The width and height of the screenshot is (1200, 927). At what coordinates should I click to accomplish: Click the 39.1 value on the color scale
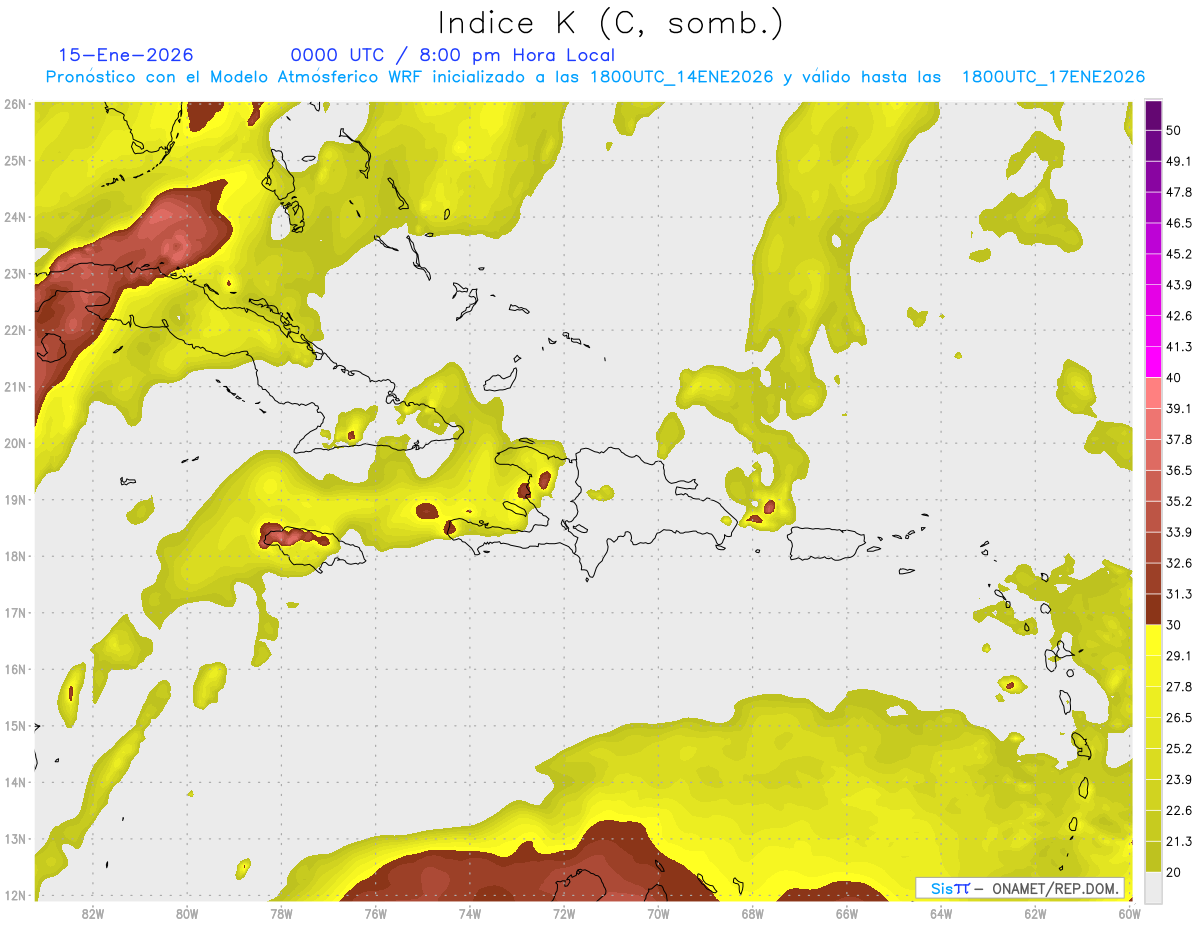(x=1179, y=409)
